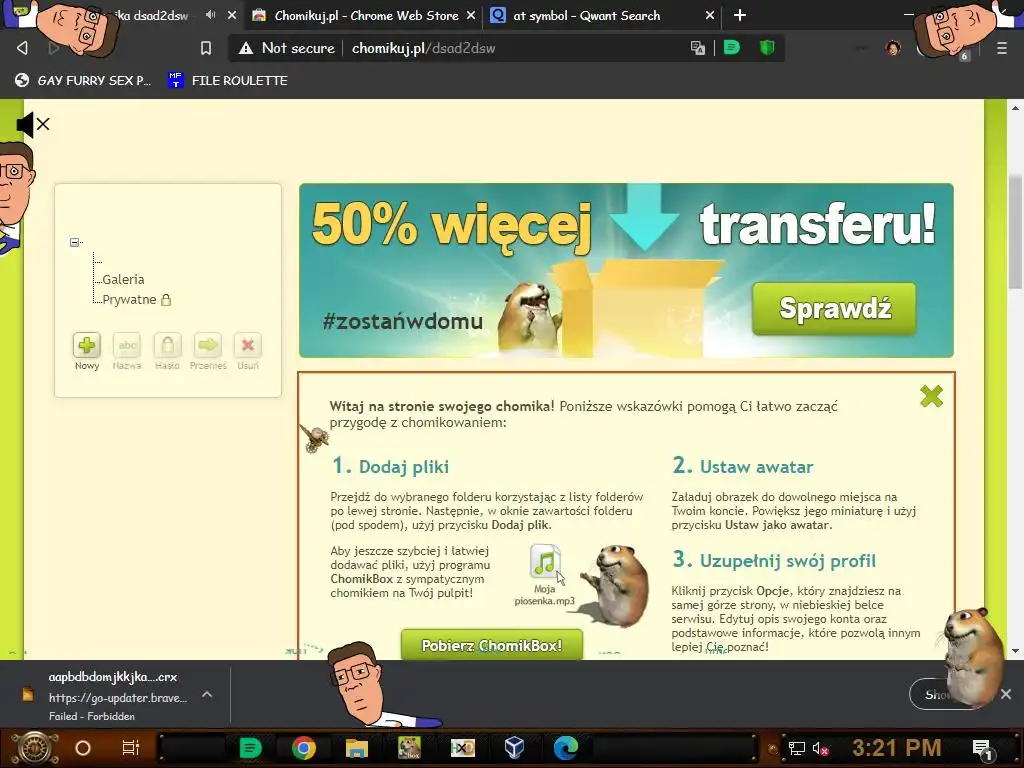The height and width of the screenshot is (768, 1024).
Task: Click the Ustaw awatar heading
Action: (756, 467)
